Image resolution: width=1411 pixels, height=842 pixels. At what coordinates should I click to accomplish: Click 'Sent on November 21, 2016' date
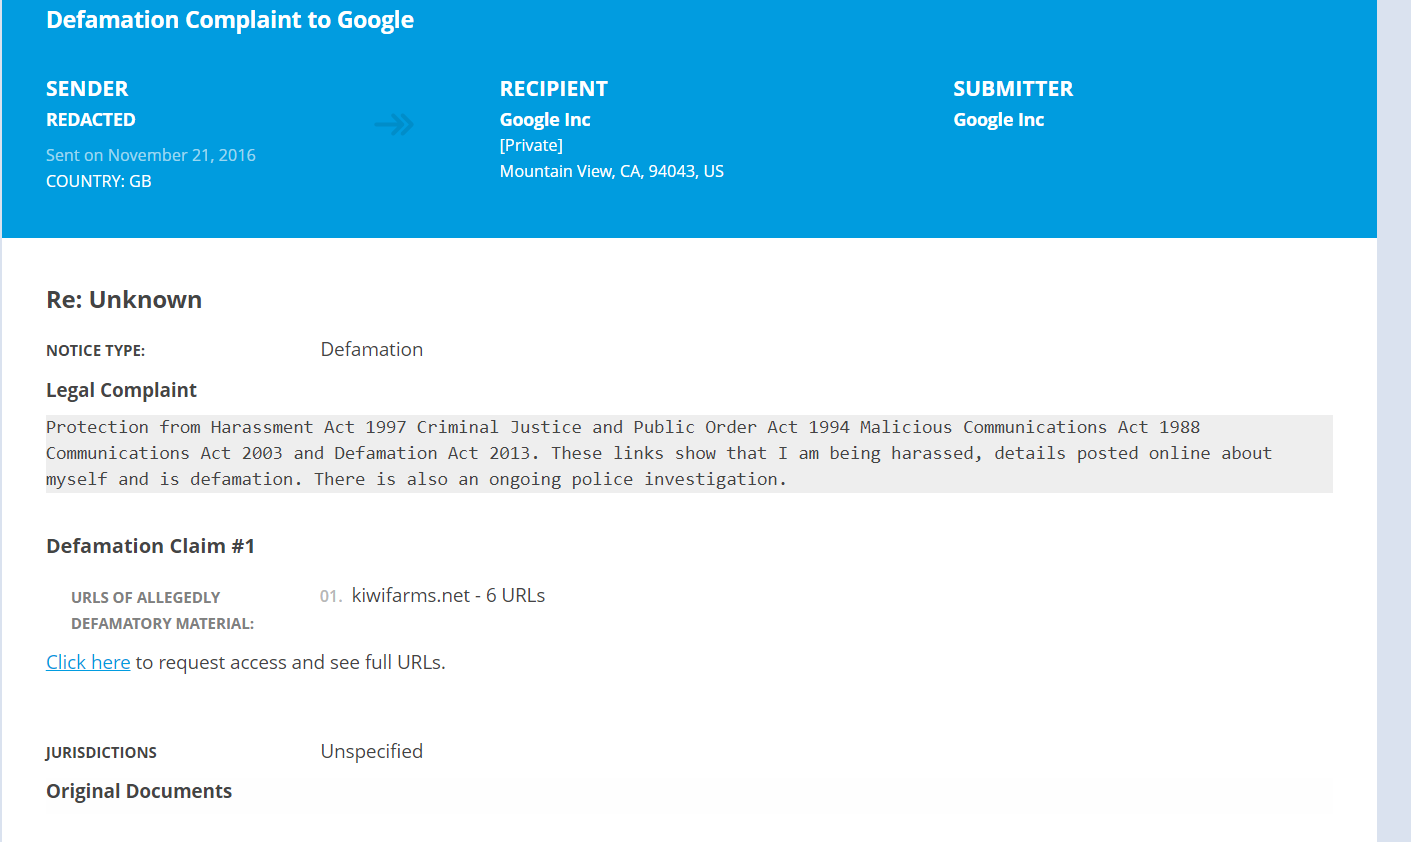pos(151,155)
